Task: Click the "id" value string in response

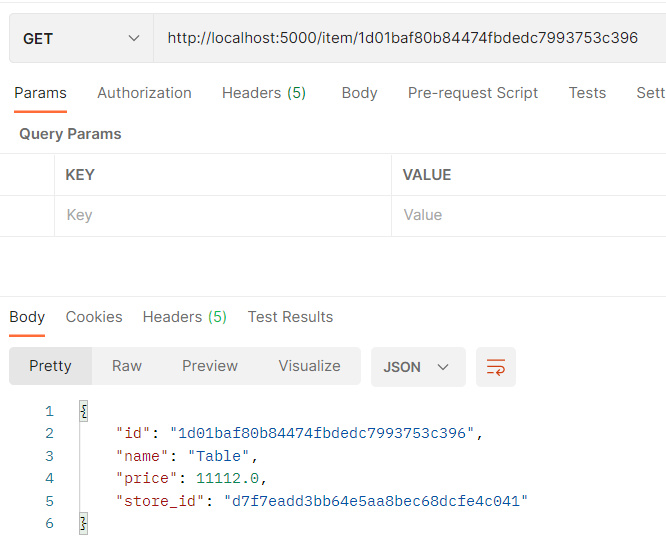Action: point(322,434)
